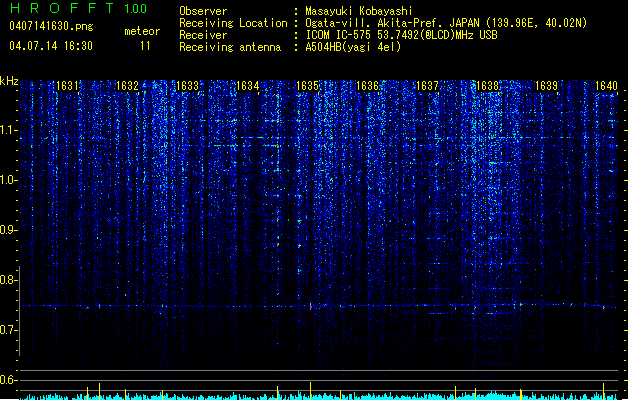The image size is (629, 400).
Task: Click the date stamp 04.07.14 16:30
Action: tap(51, 46)
